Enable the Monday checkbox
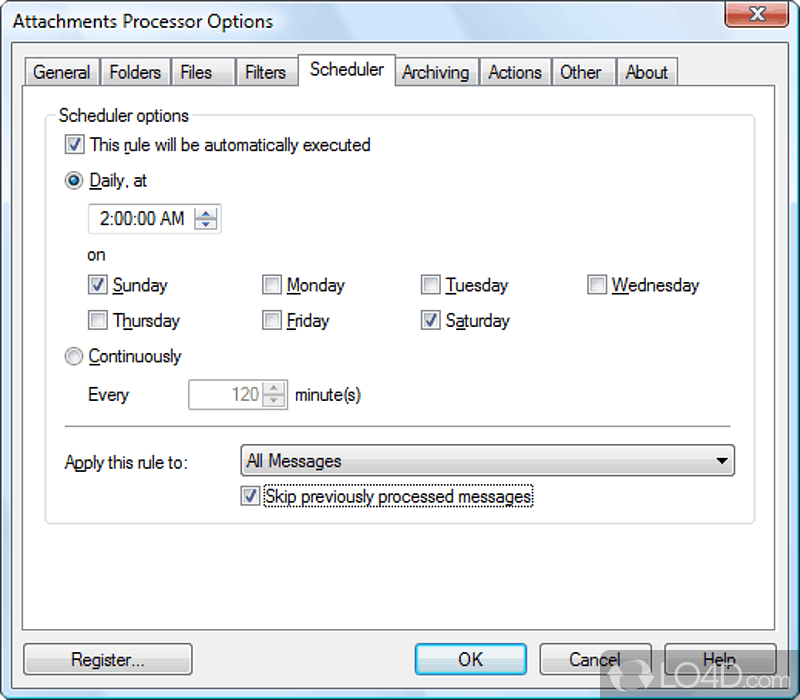800x700 pixels. (x=272, y=285)
